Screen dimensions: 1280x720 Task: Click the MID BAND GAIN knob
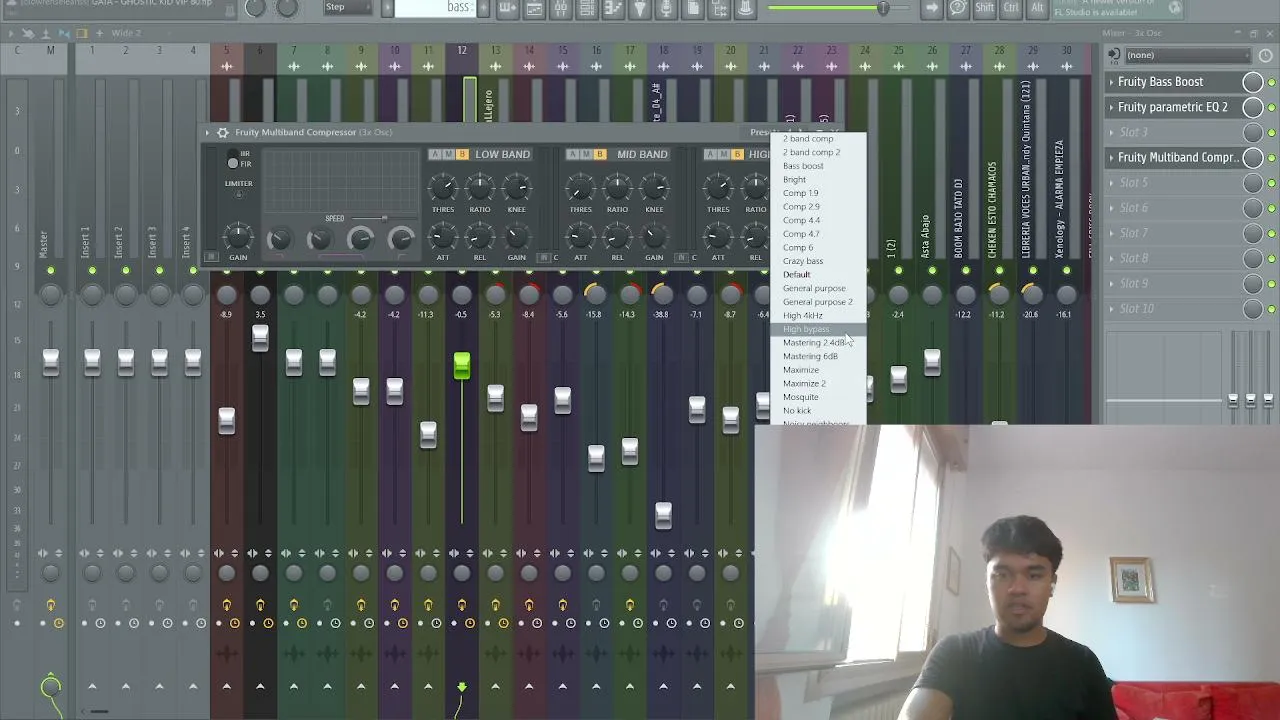pos(655,237)
